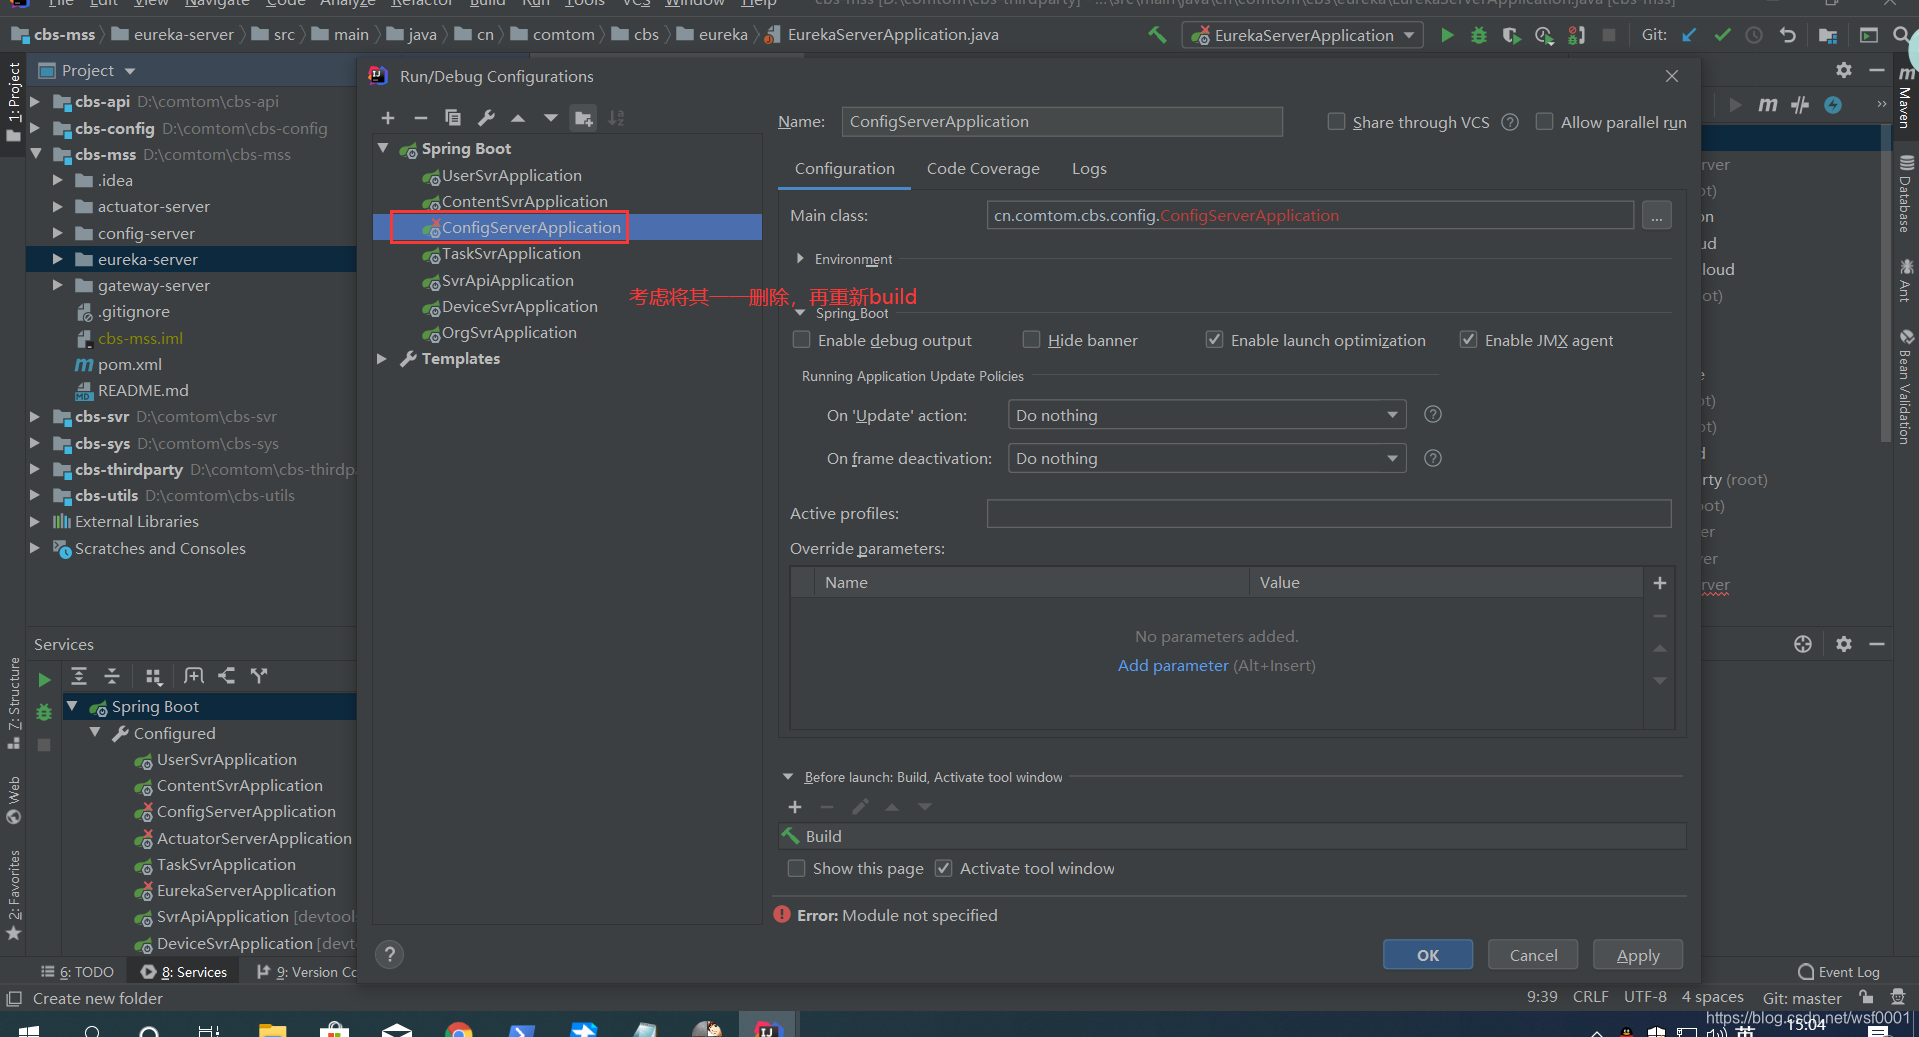Browse main class with ellipsis button
The image size is (1919, 1037).
tap(1657, 215)
